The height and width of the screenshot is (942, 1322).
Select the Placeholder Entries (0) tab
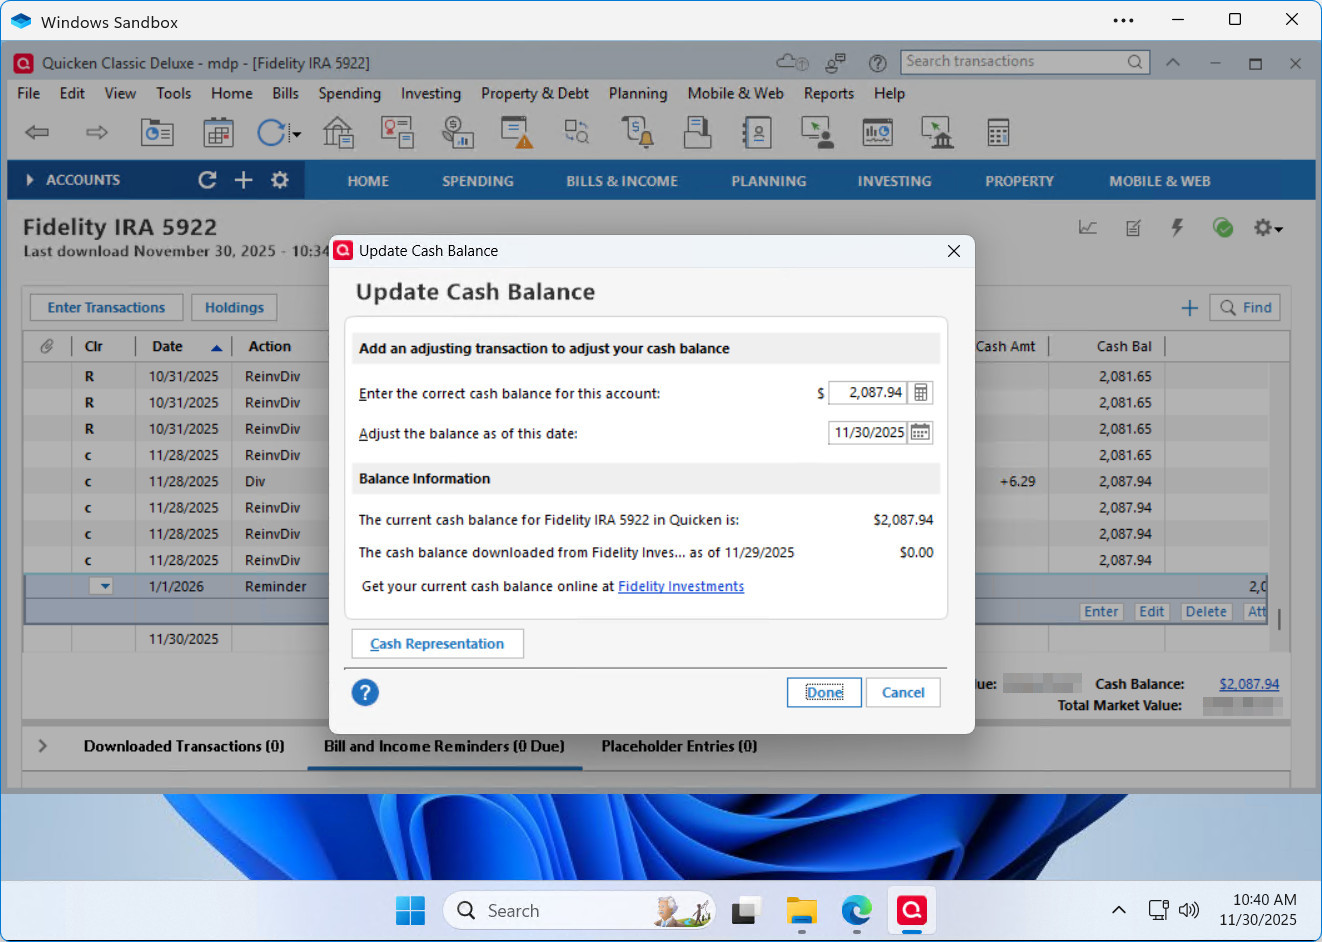coord(679,746)
